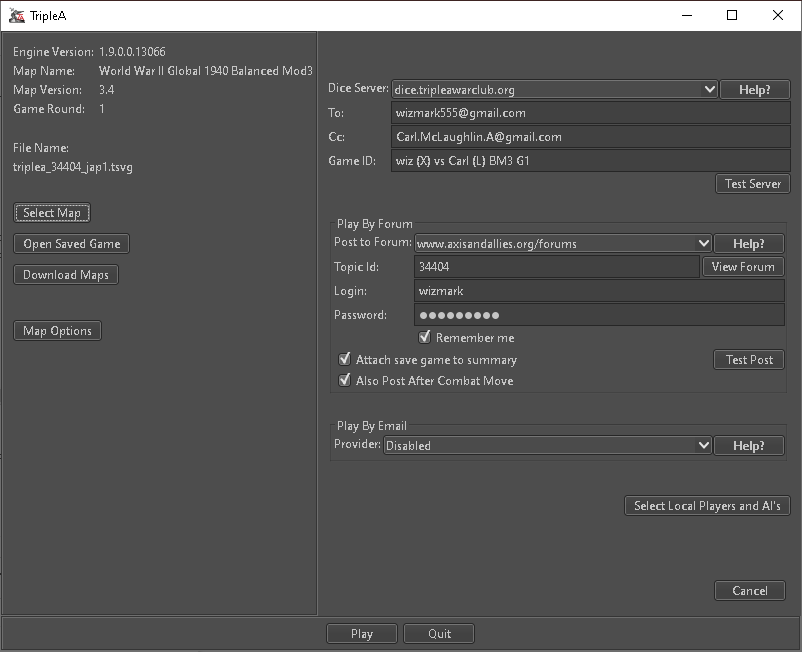Click the map version value 3.4

[x=106, y=89]
